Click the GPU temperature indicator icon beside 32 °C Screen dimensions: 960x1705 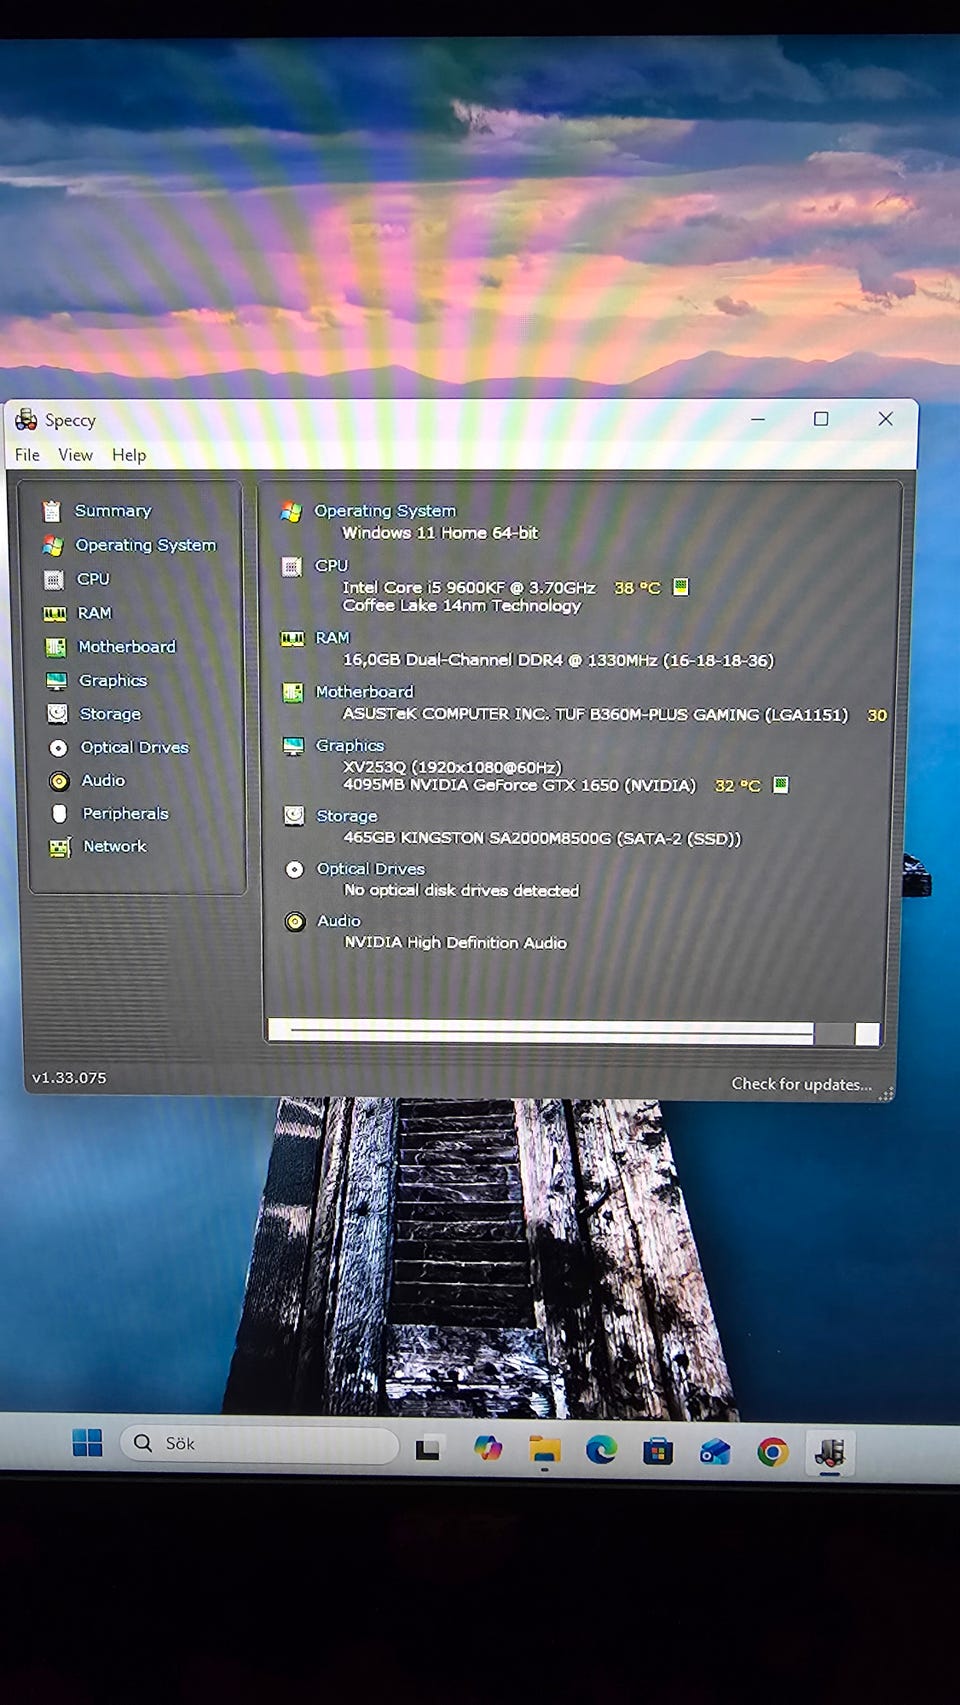[x=781, y=784]
